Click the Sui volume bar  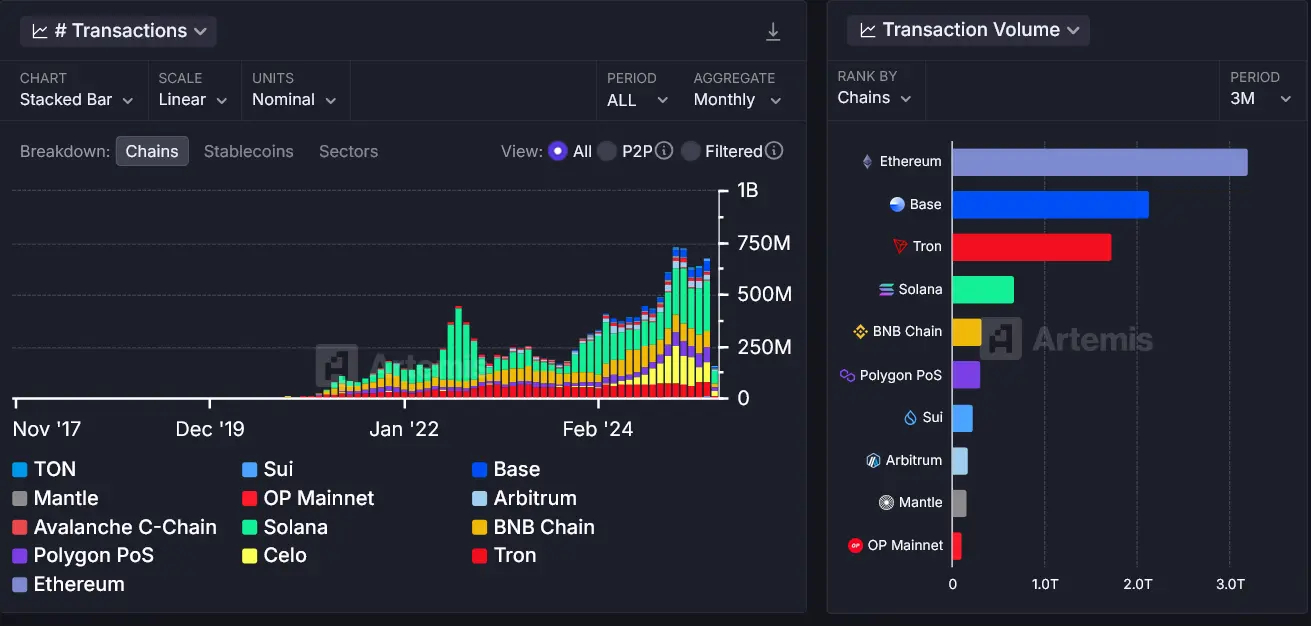click(x=962, y=418)
